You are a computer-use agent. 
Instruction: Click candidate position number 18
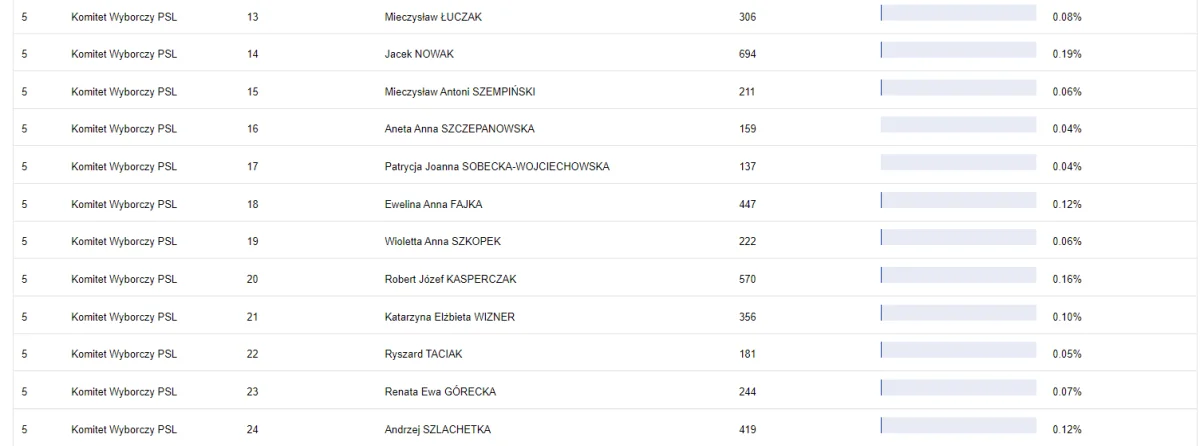252,205
